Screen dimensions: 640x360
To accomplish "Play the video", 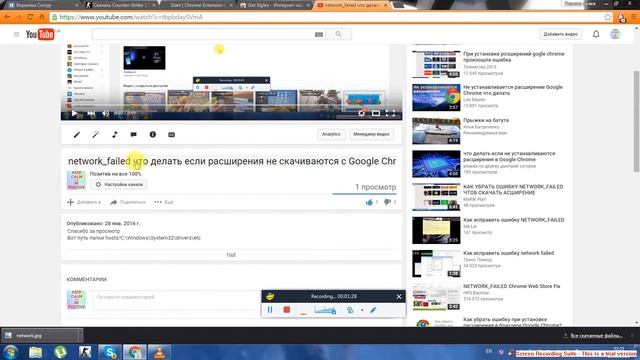I will (74, 113).
